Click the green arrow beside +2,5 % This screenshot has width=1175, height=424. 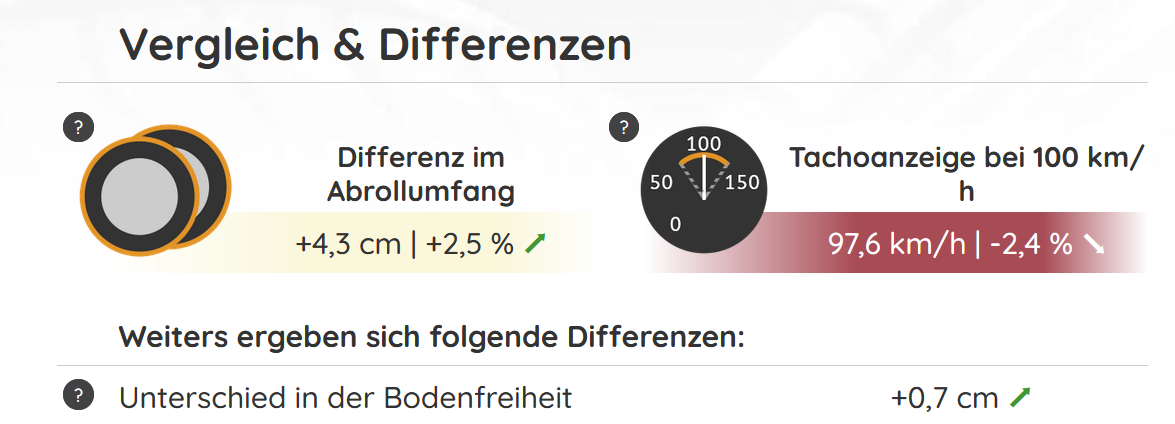pyautogui.click(x=536, y=244)
